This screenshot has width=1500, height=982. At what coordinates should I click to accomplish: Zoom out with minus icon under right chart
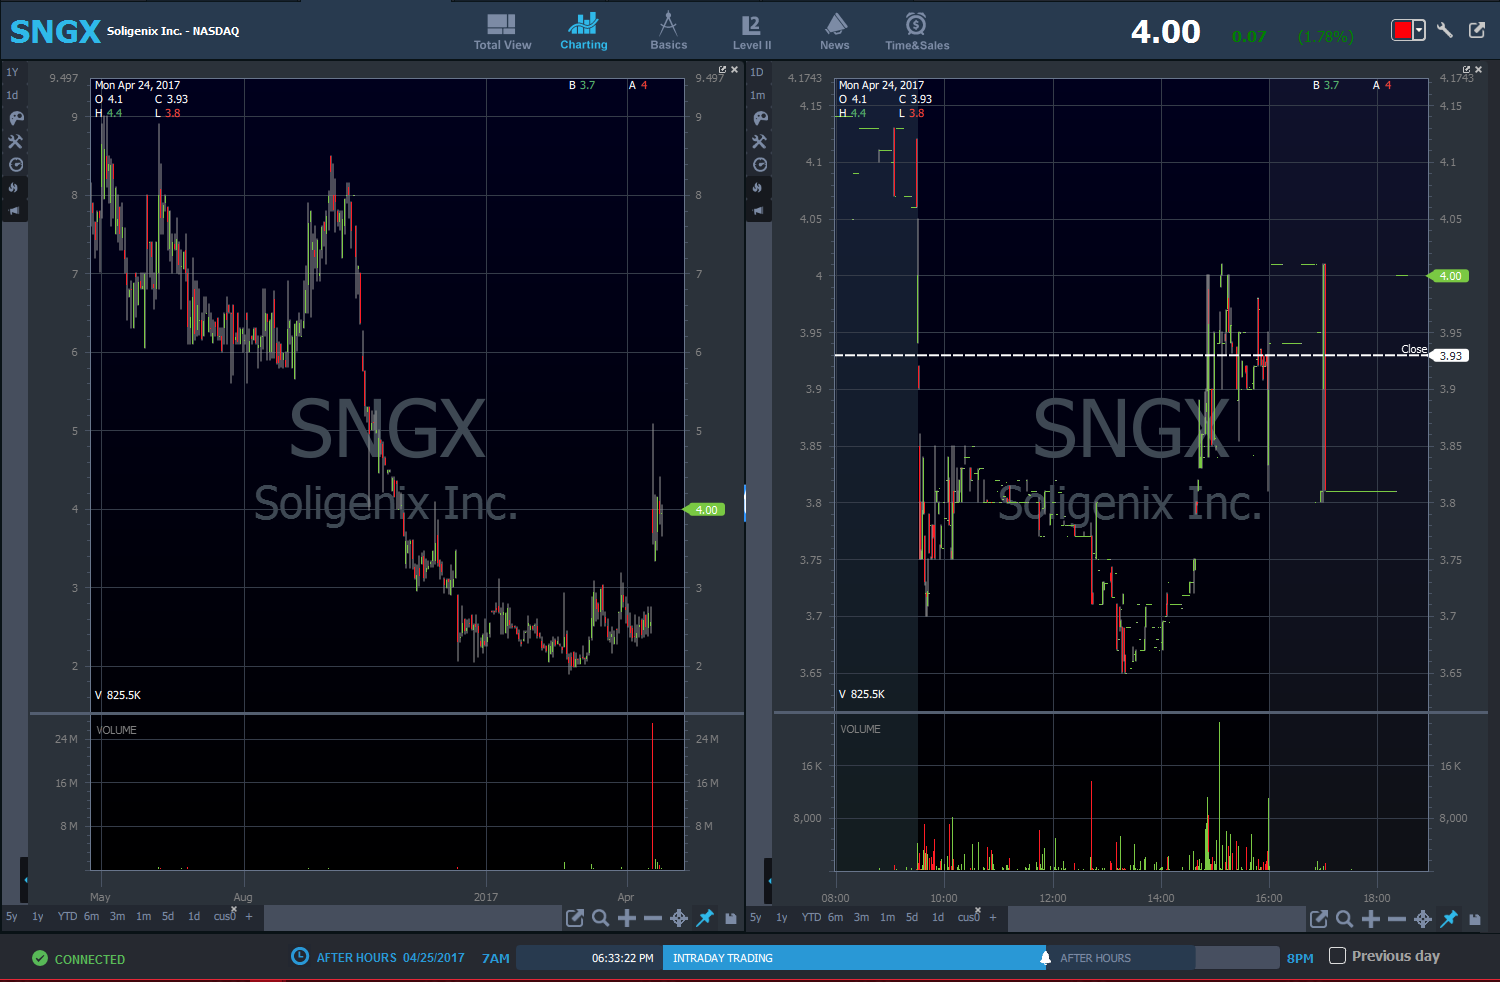pos(1397,918)
